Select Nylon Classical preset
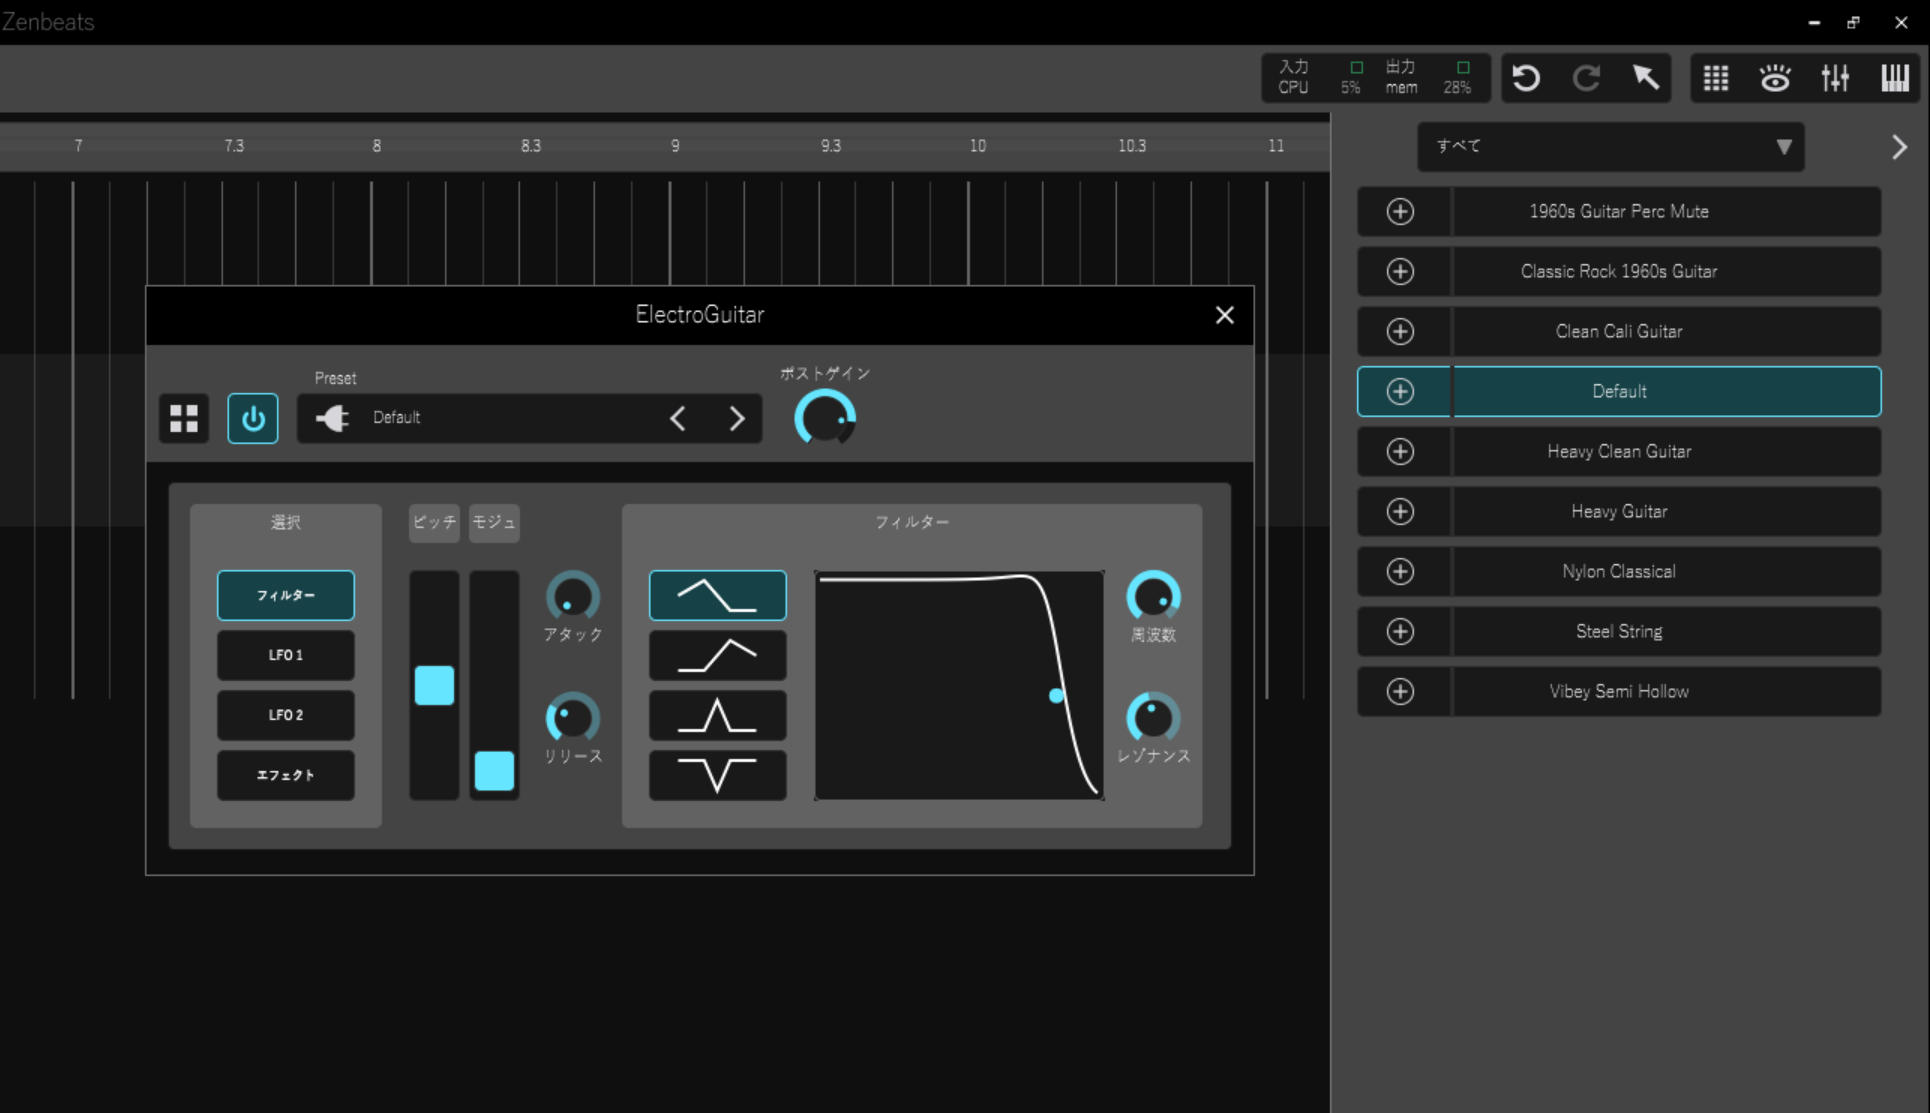 [1667, 571]
